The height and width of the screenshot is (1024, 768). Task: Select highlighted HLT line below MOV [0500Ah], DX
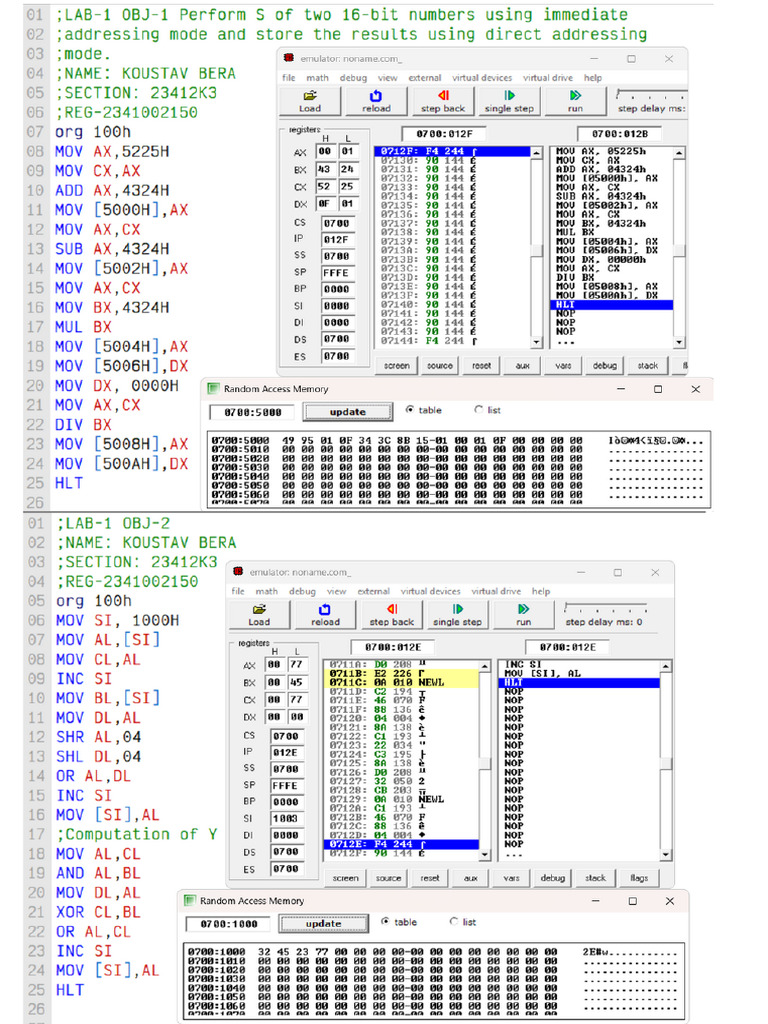[612, 305]
